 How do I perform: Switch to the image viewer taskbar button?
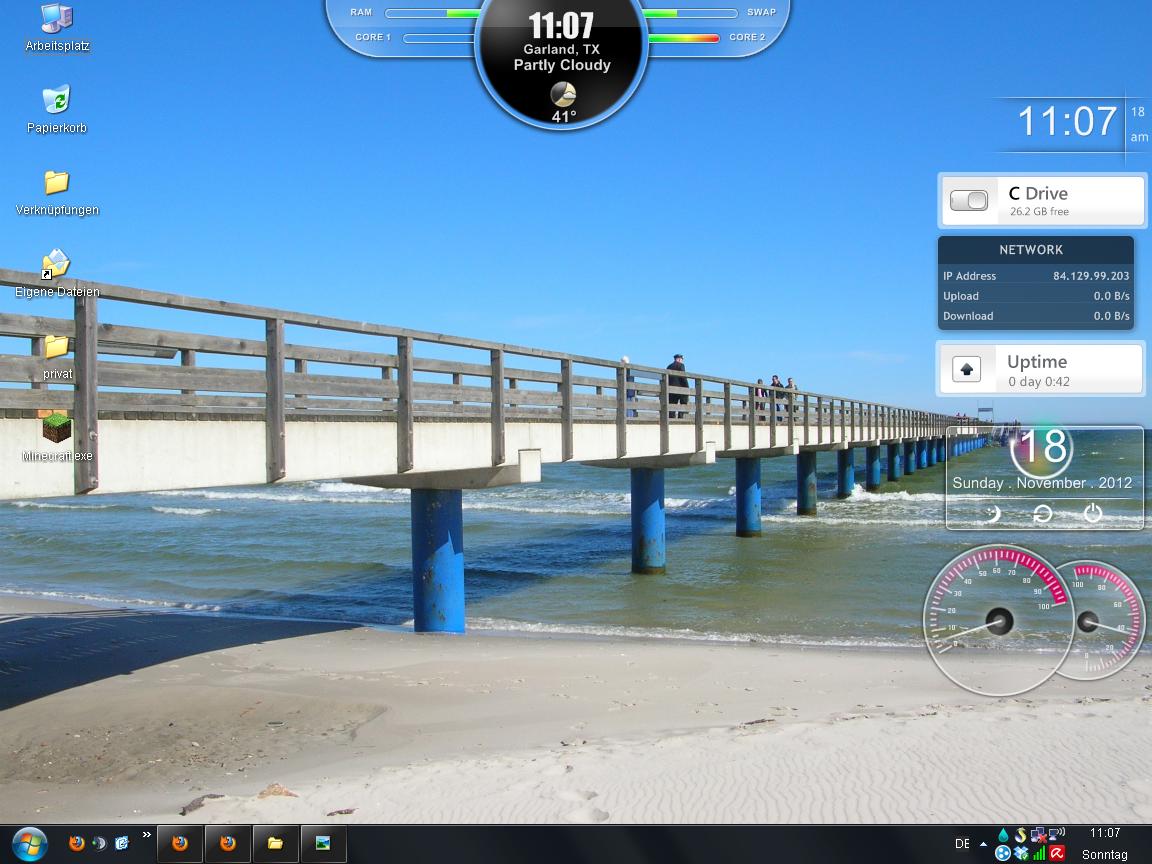coord(323,843)
